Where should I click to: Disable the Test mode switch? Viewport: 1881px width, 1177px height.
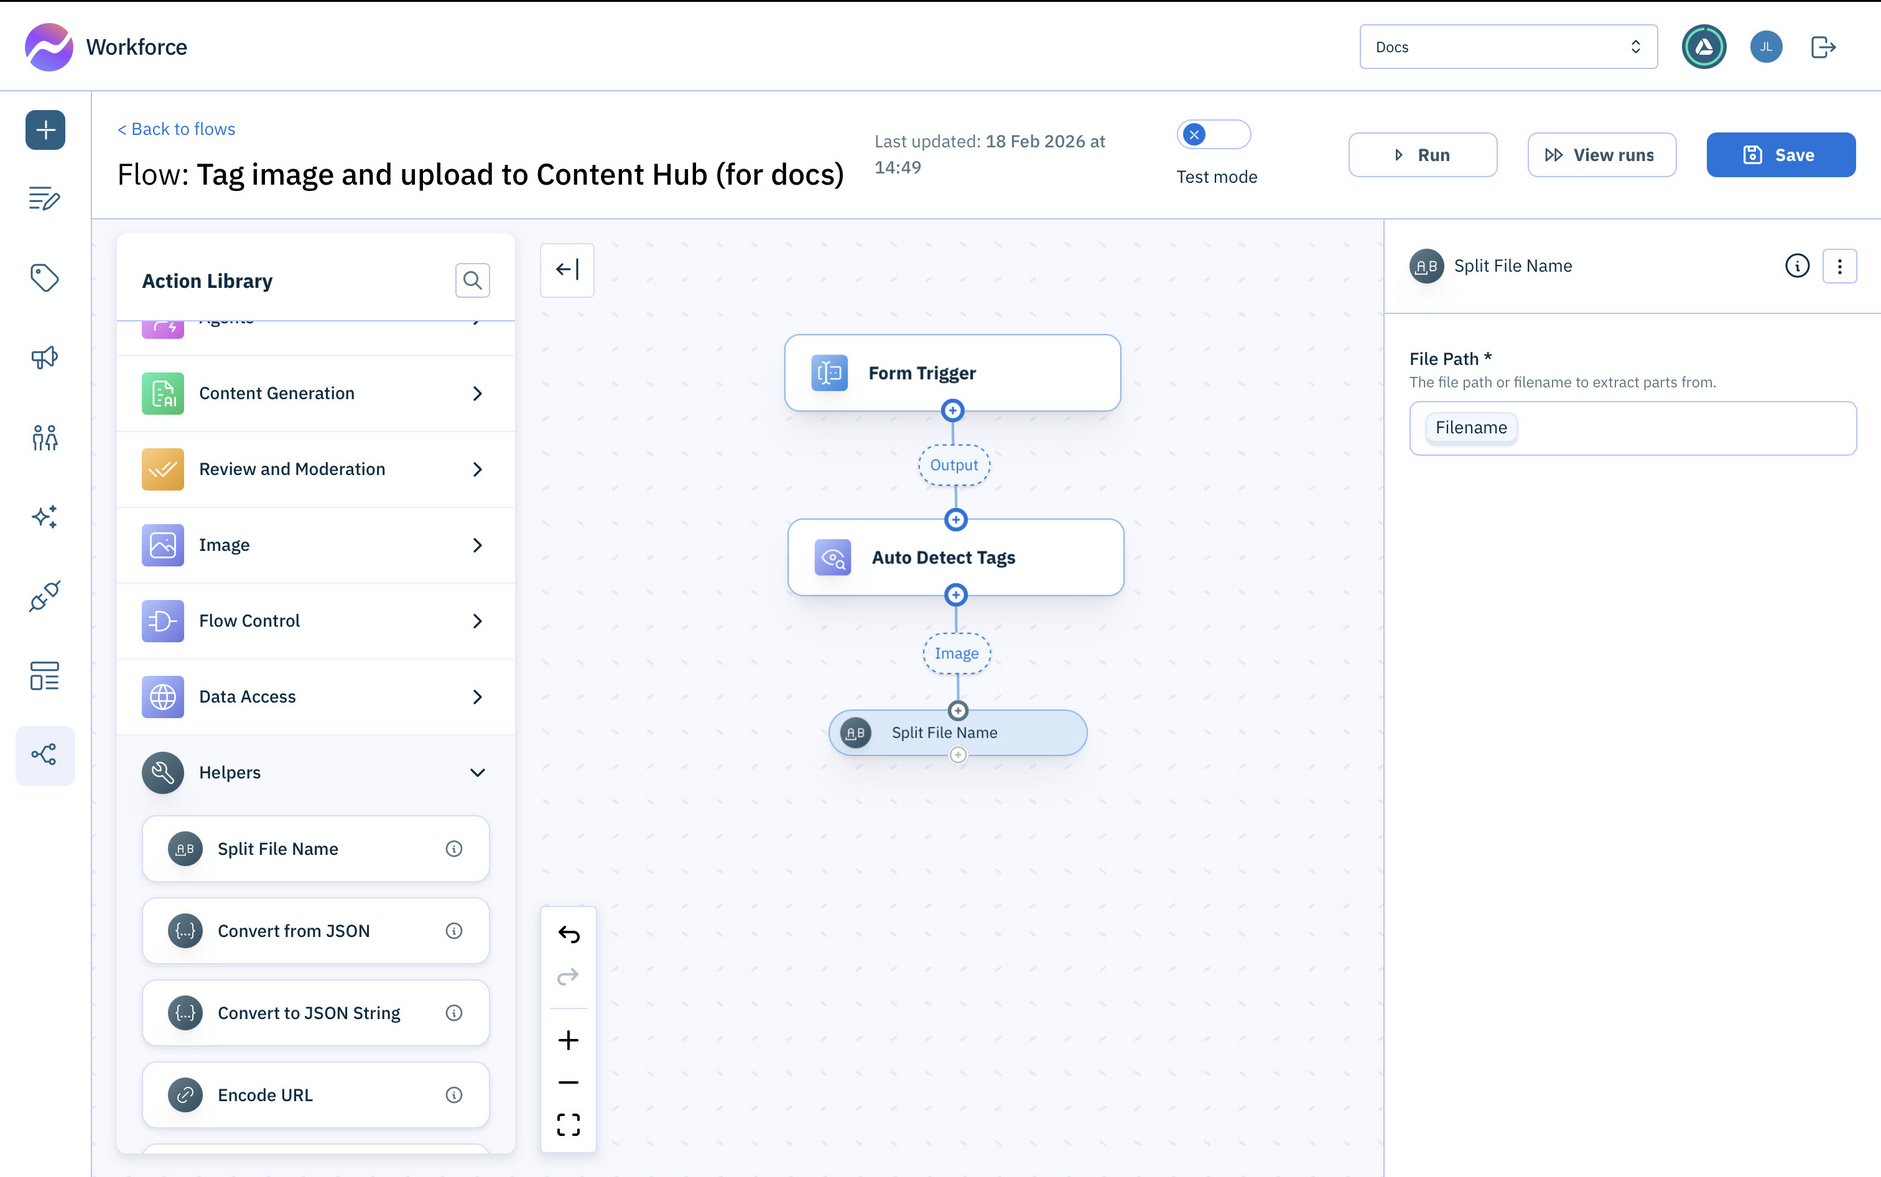tap(1213, 133)
